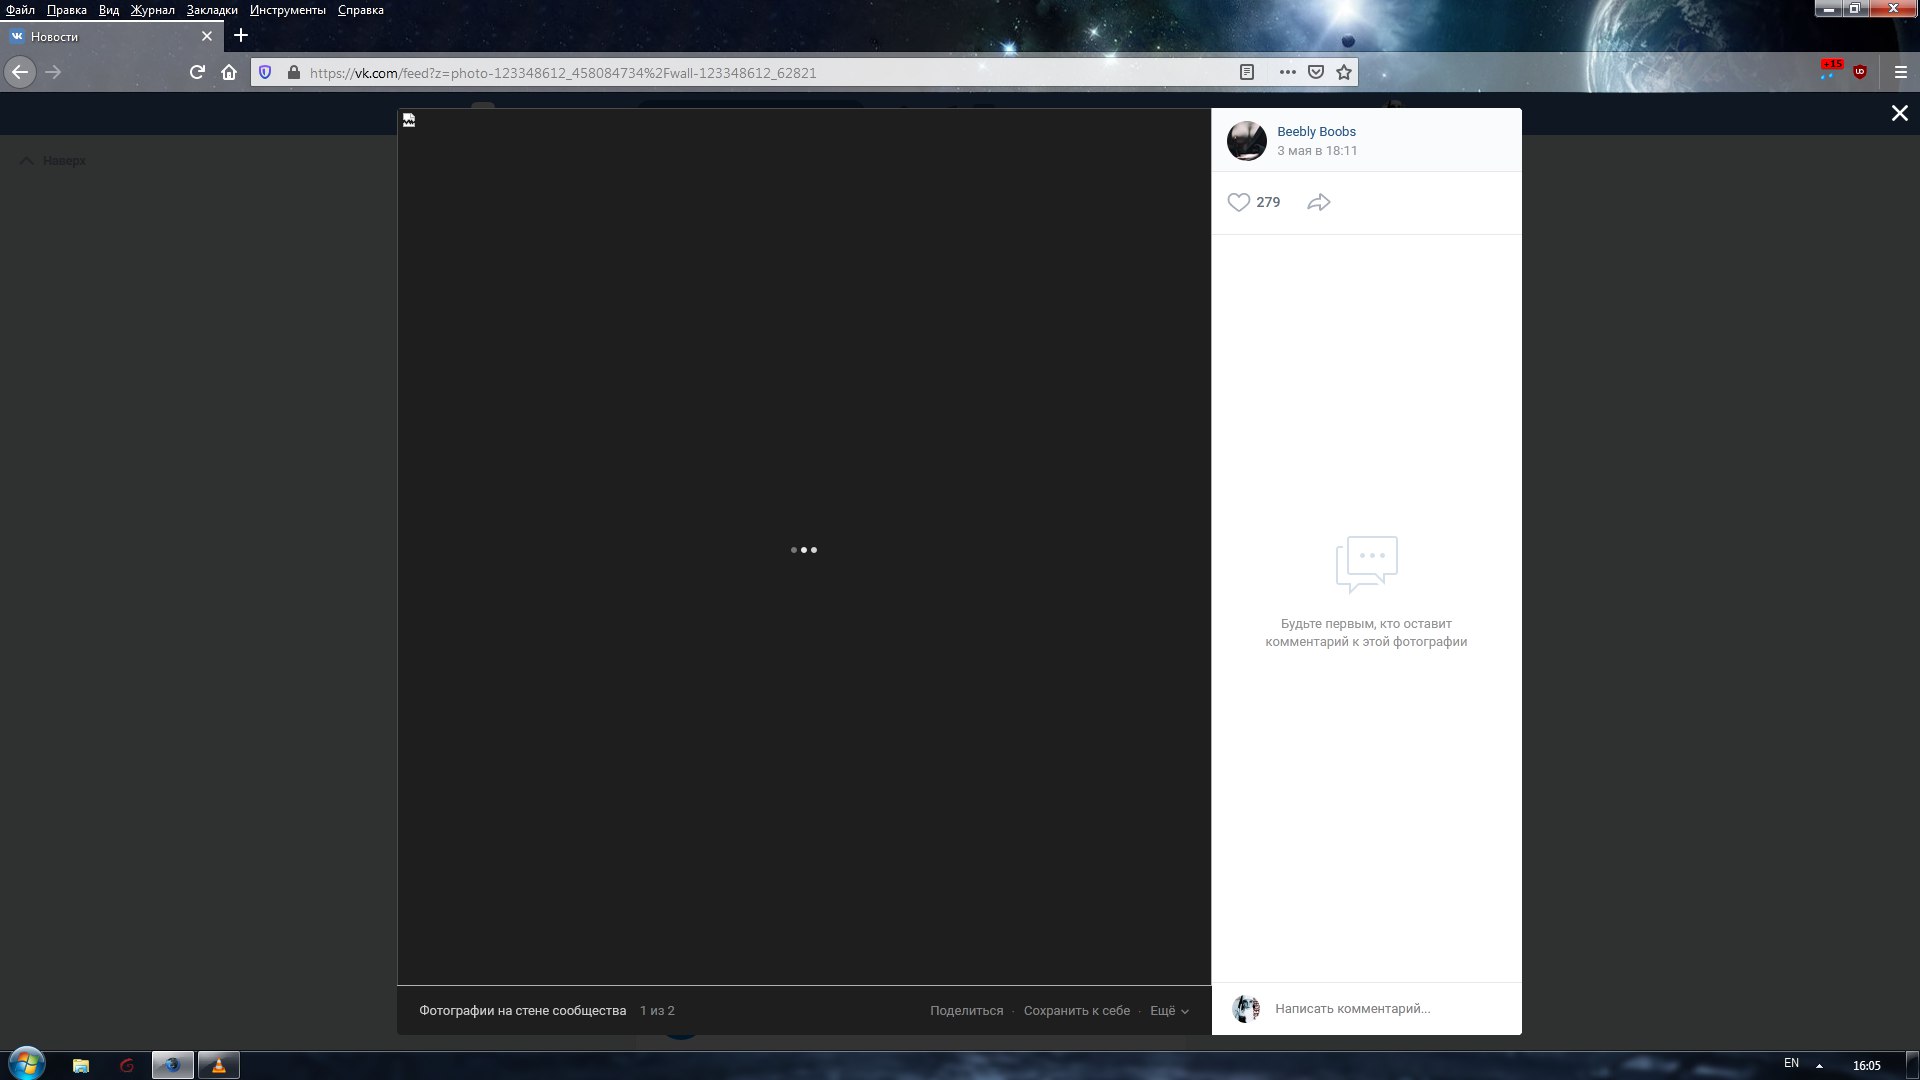Open the Инструменты menu
Image resolution: width=1920 pixels, height=1080 pixels.
click(288, 10)
